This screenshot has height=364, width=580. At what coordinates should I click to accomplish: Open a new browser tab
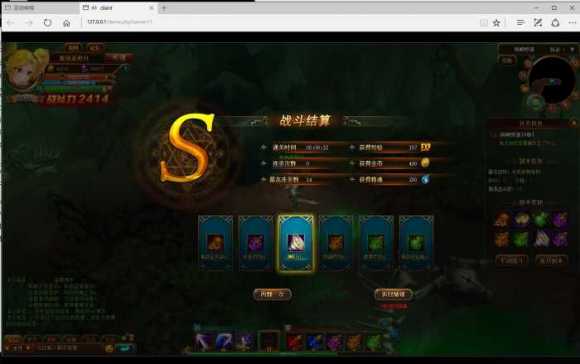click(x=164, y=8)
